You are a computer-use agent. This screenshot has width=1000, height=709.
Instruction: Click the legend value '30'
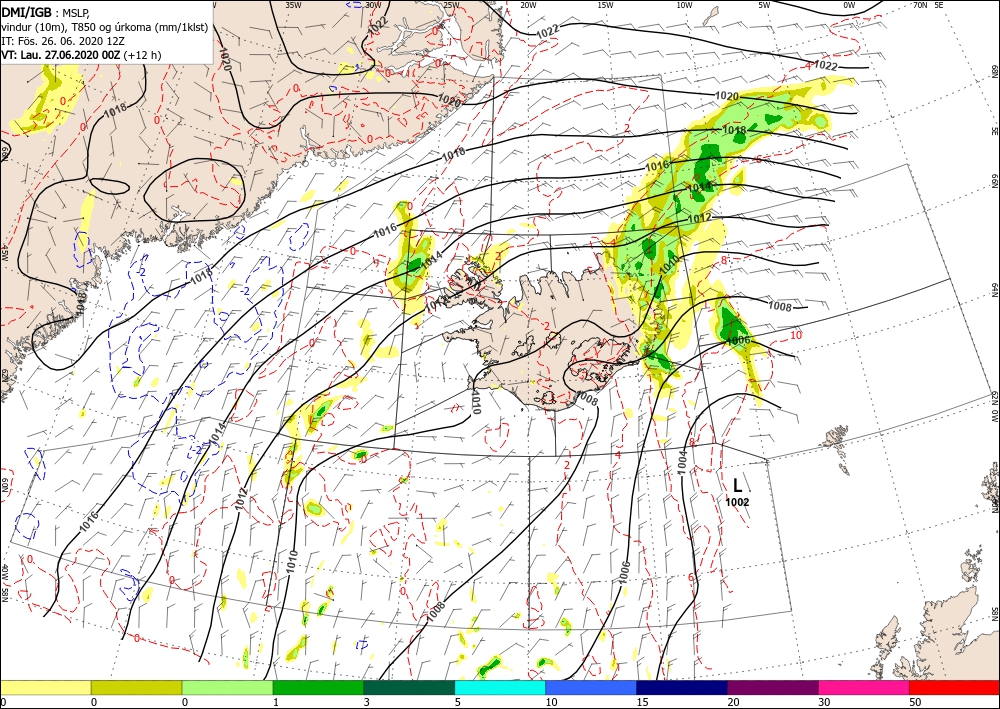[x=824, y=702]
